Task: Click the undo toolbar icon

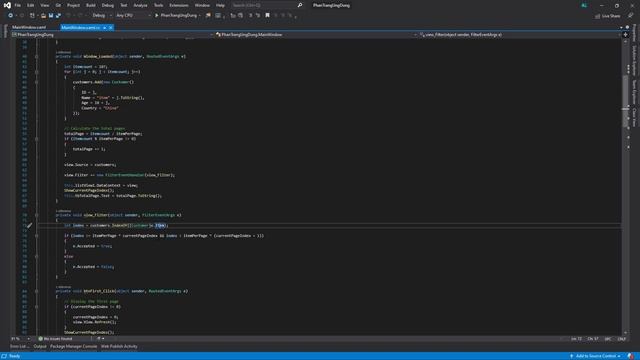Action: point(68,16)
